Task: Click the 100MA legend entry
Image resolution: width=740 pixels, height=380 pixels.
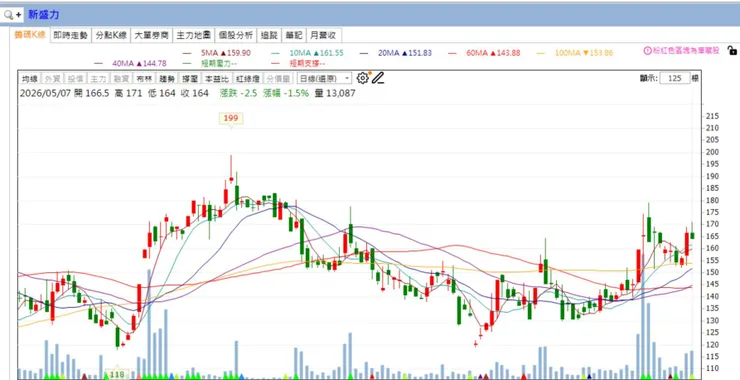Action: coord(575,53)
